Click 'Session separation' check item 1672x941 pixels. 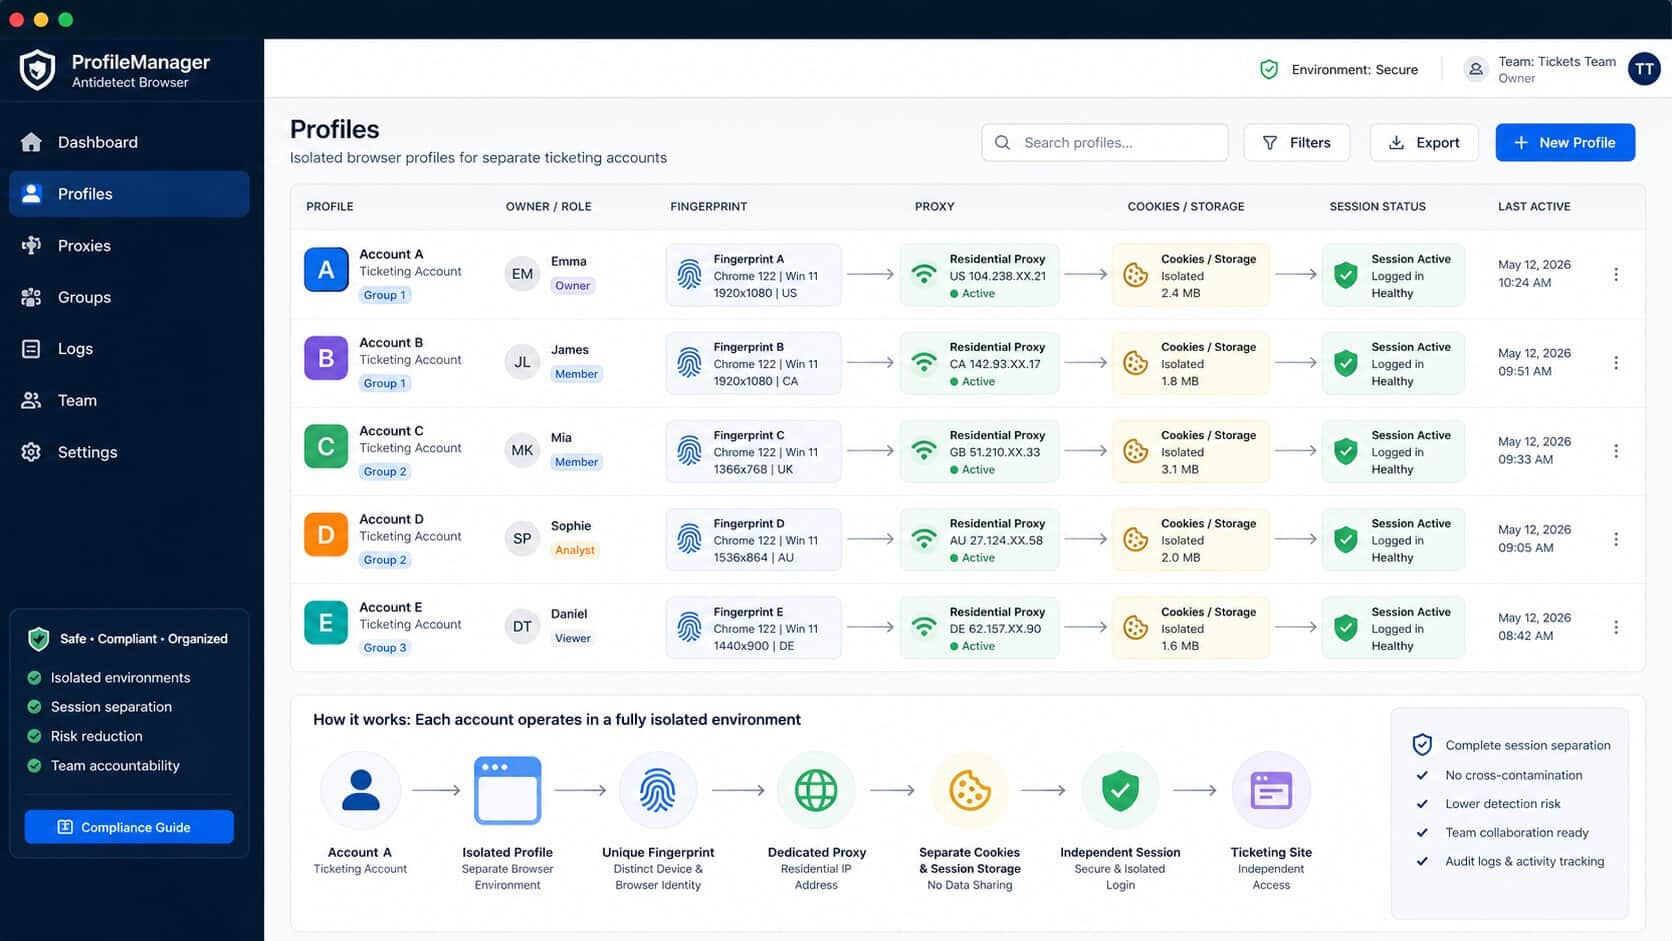coord(99,707)
